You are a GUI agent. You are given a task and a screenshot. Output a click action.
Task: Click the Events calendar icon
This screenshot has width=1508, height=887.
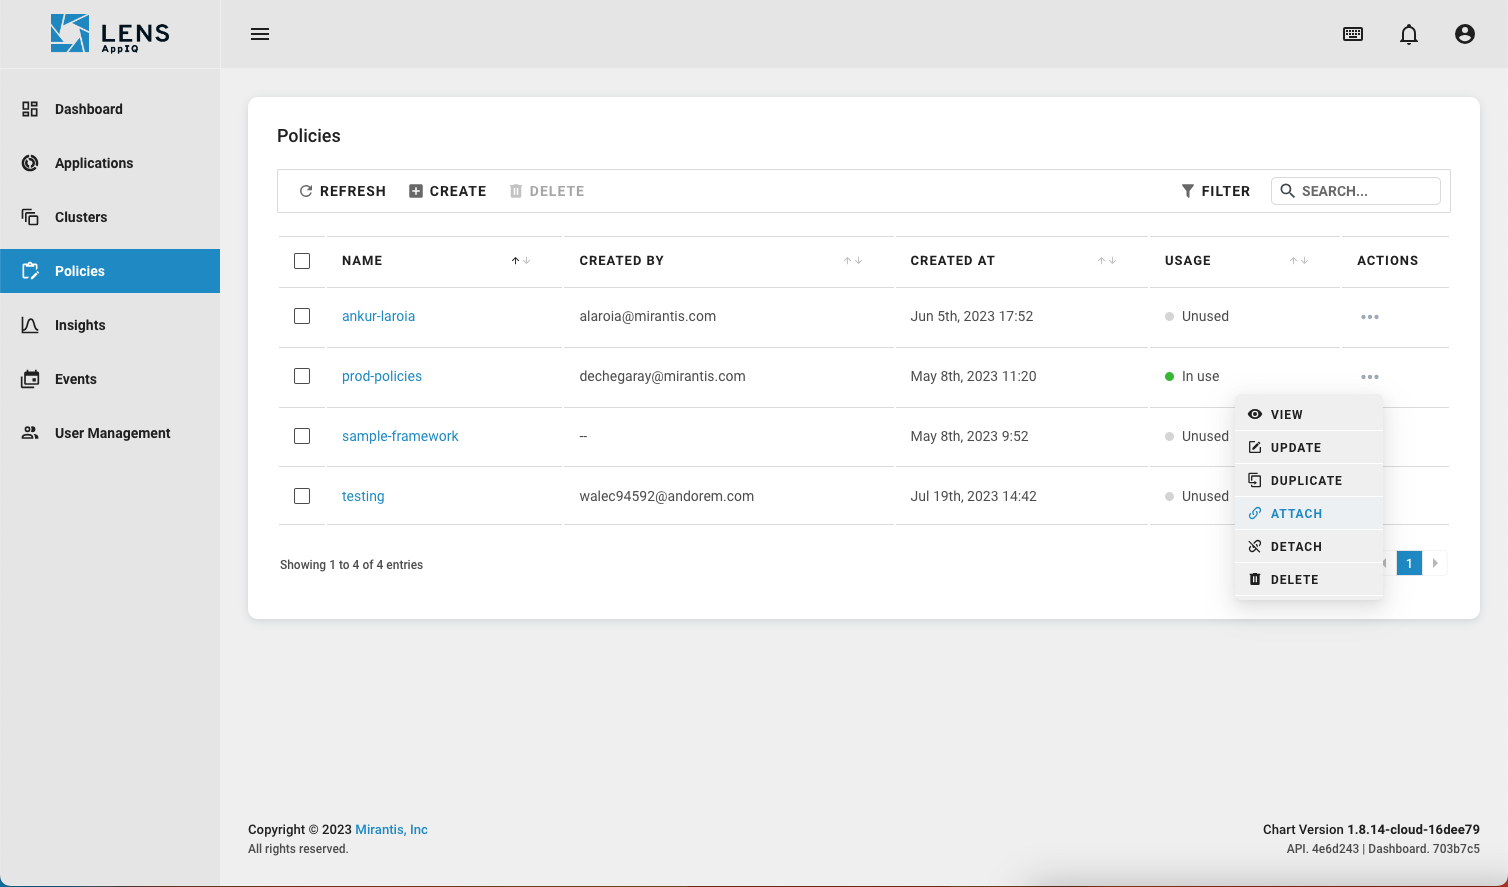point(30,379)
